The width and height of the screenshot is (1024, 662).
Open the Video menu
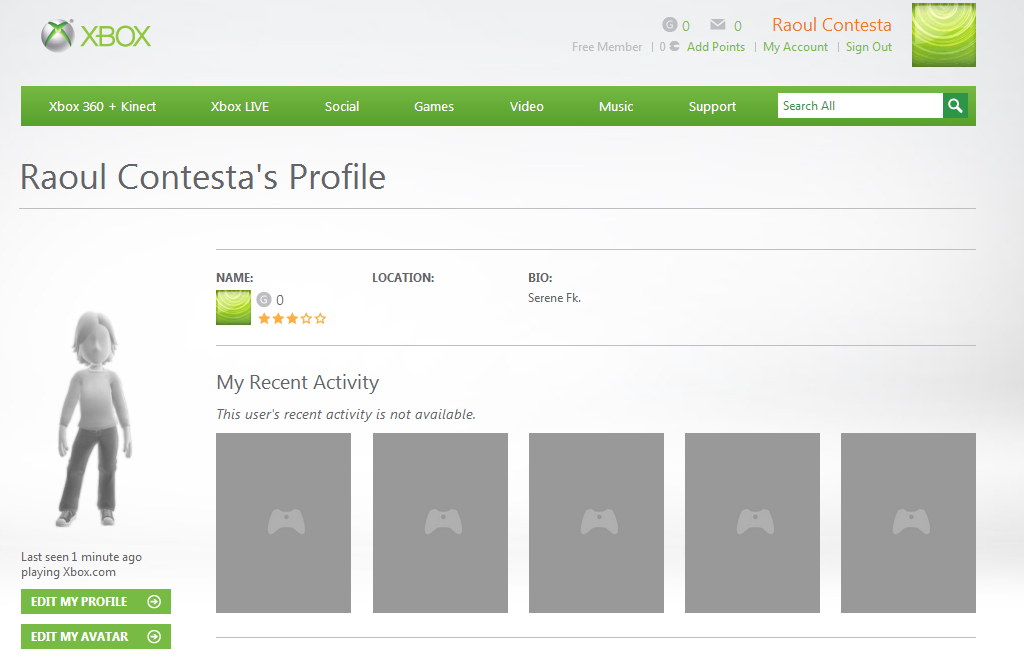point(526,106)
